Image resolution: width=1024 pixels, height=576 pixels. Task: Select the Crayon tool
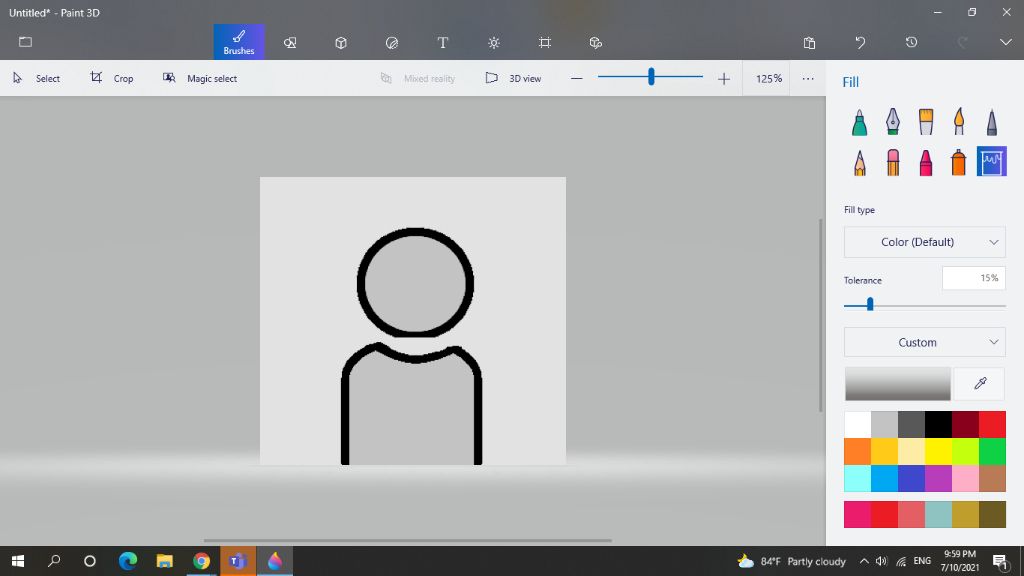[x=926, y=161]
